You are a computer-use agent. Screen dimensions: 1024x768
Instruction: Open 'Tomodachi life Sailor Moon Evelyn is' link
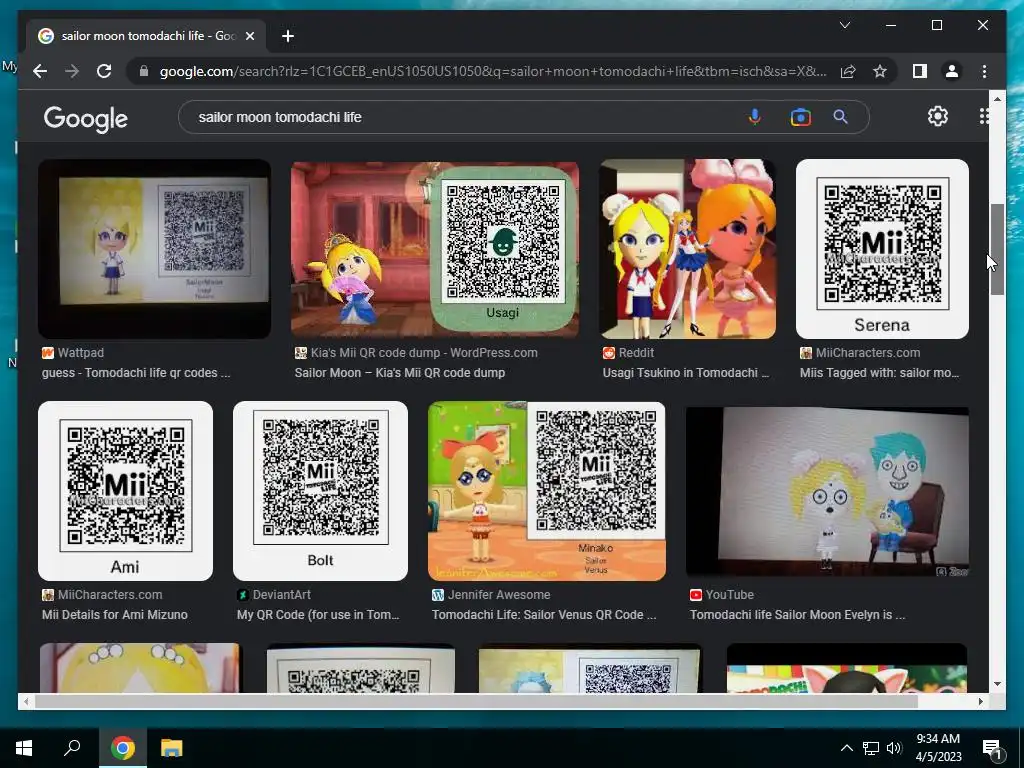coord(797,615)
